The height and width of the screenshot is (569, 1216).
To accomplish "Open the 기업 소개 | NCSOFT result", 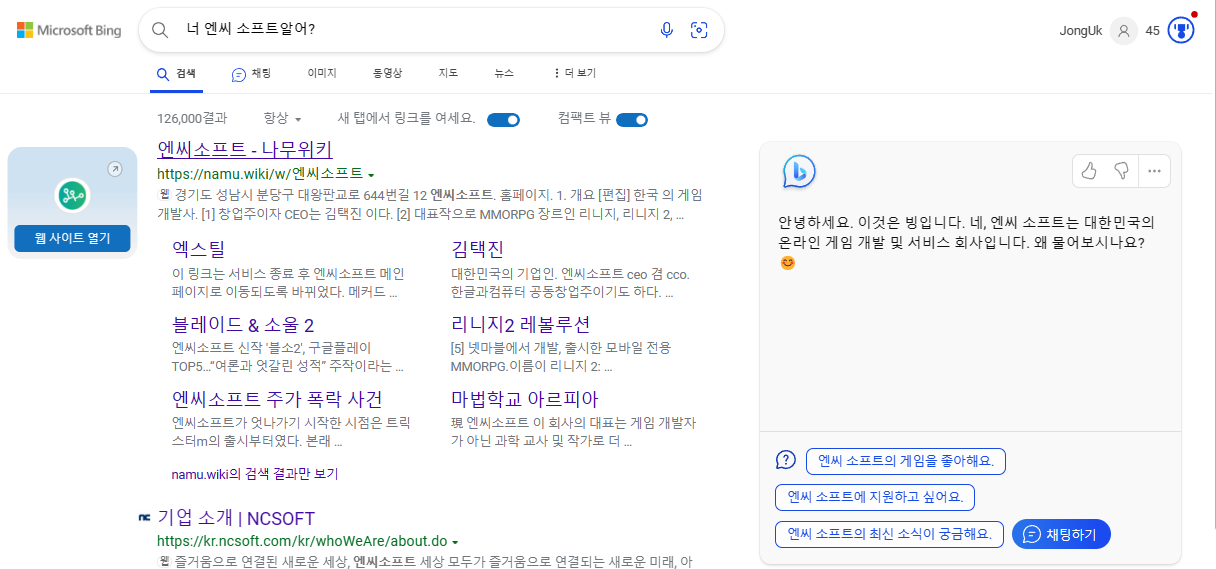I will [236, 518].
